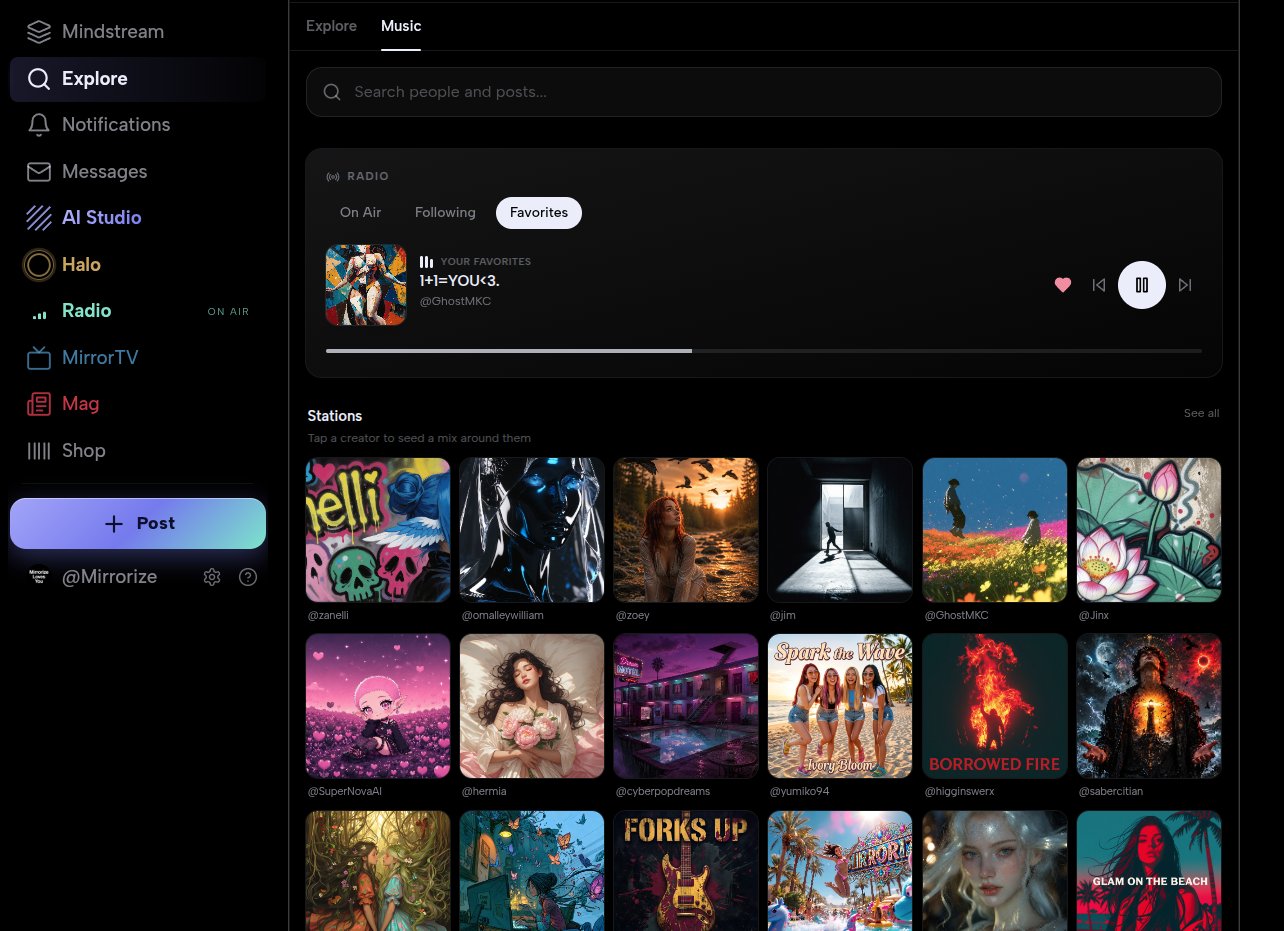This screenshot has width=1284, height=931.
Task: Click the help question mark icon
Action: point(248,577)
